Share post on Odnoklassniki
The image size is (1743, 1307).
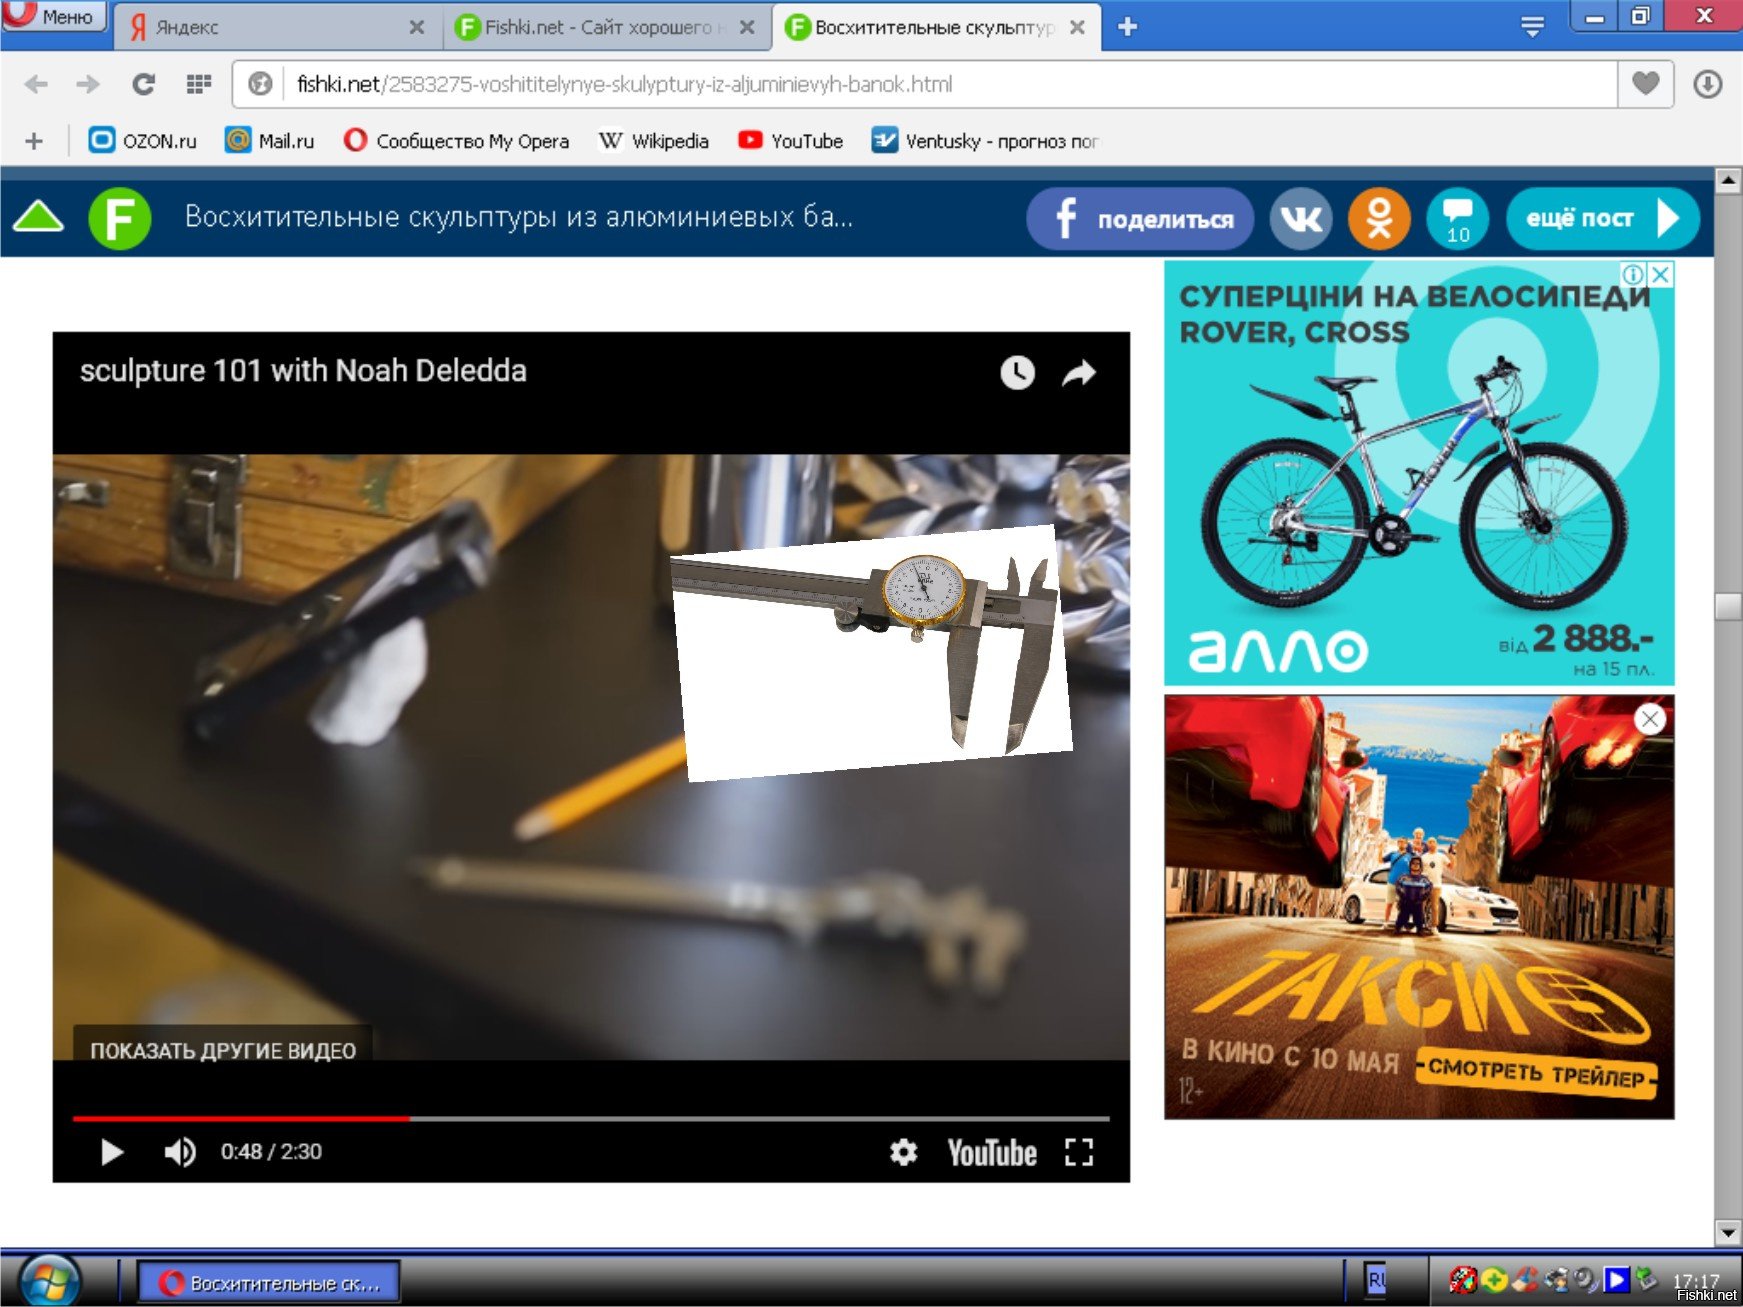[x=1379, y=218]
